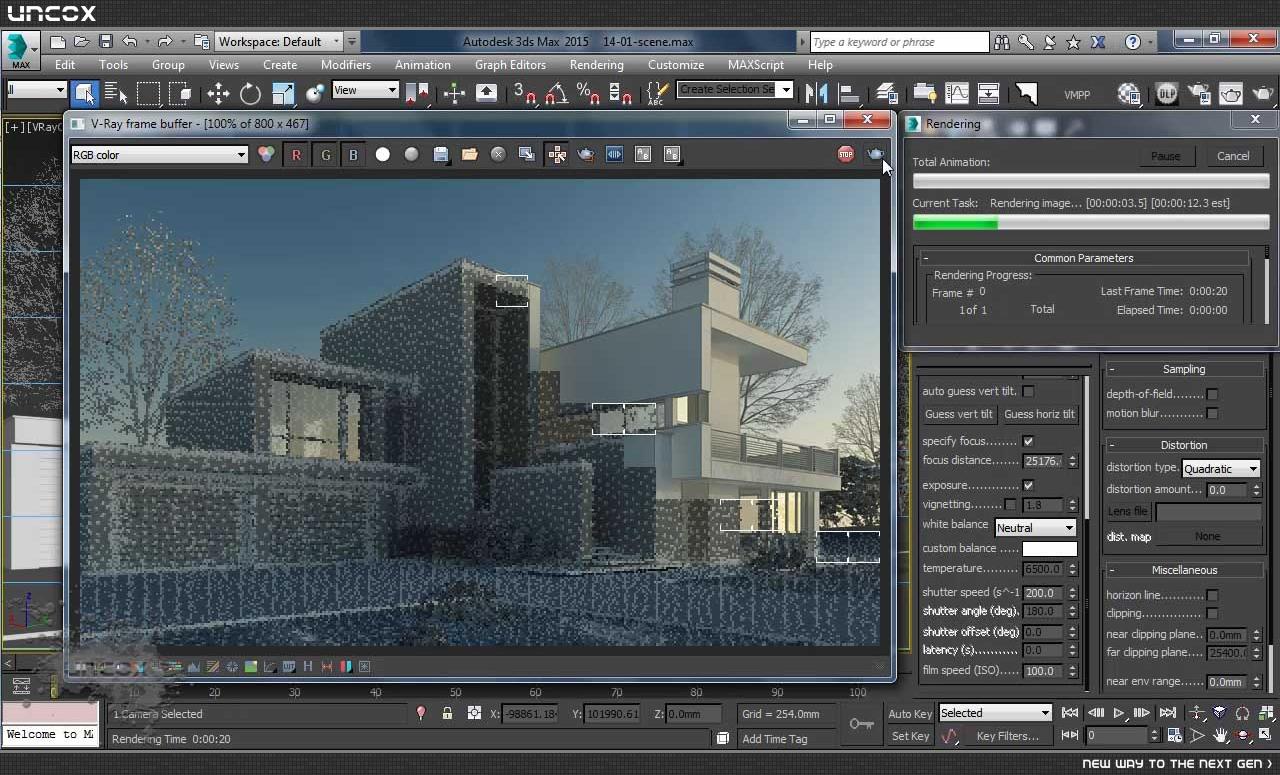Open the reference coordinate View dropdown

click(x=365, y=90)
